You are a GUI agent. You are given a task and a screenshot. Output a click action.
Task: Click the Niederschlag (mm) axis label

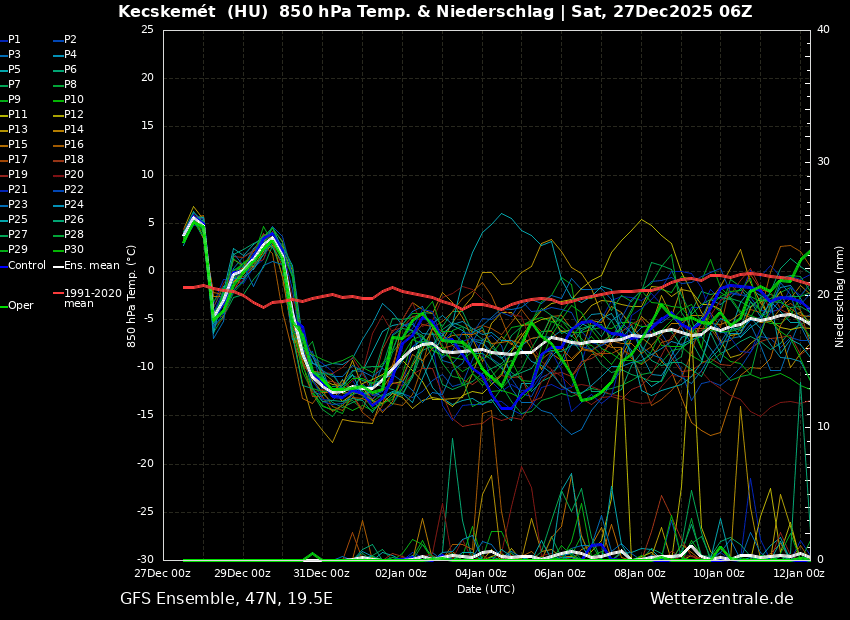tap(840, 296)
